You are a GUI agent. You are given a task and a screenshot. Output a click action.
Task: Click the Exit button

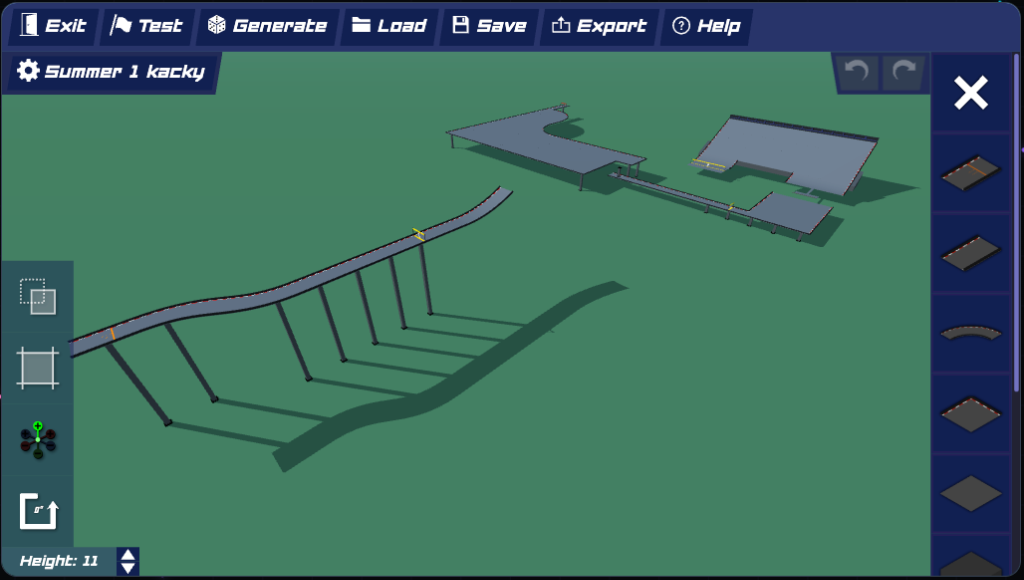53,26
